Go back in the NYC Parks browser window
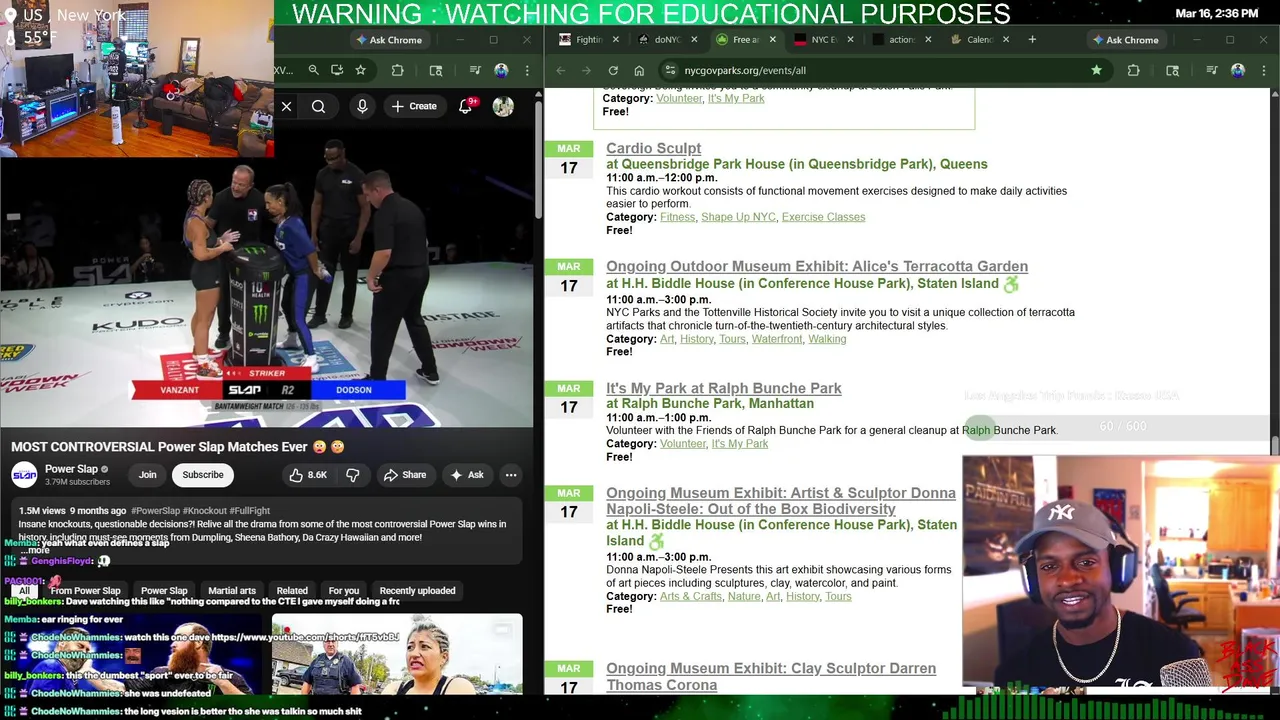The image size is (1280, 720). (560, 70)
